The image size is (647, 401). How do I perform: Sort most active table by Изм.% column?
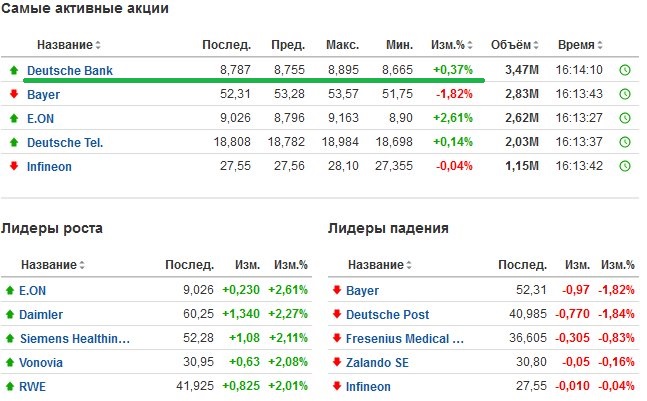coord(451,45)
